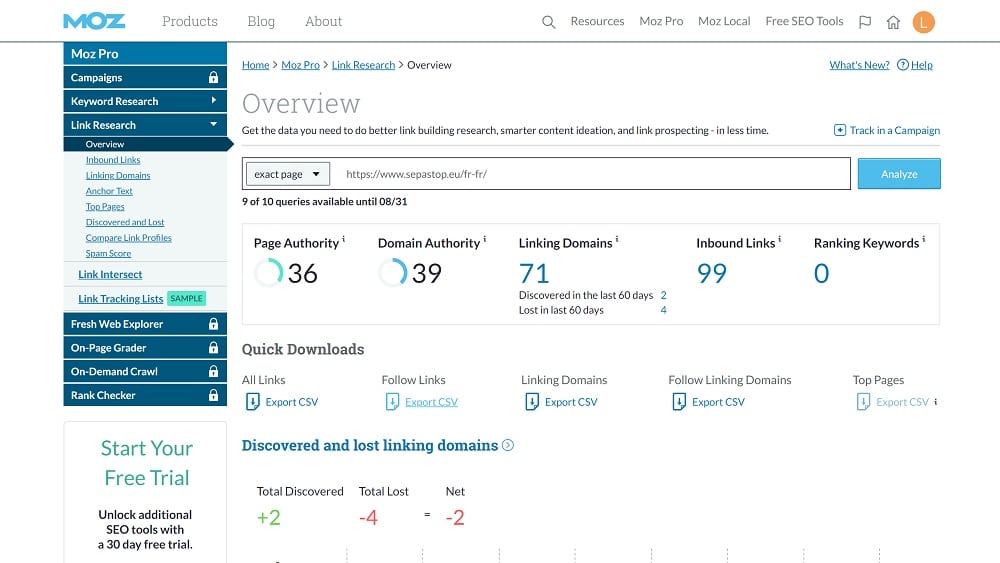Image resolution: width=1000 pixels, height=563 pixels.
Task: Open Anchor Text sidebar link
Action: coord(109,191)
